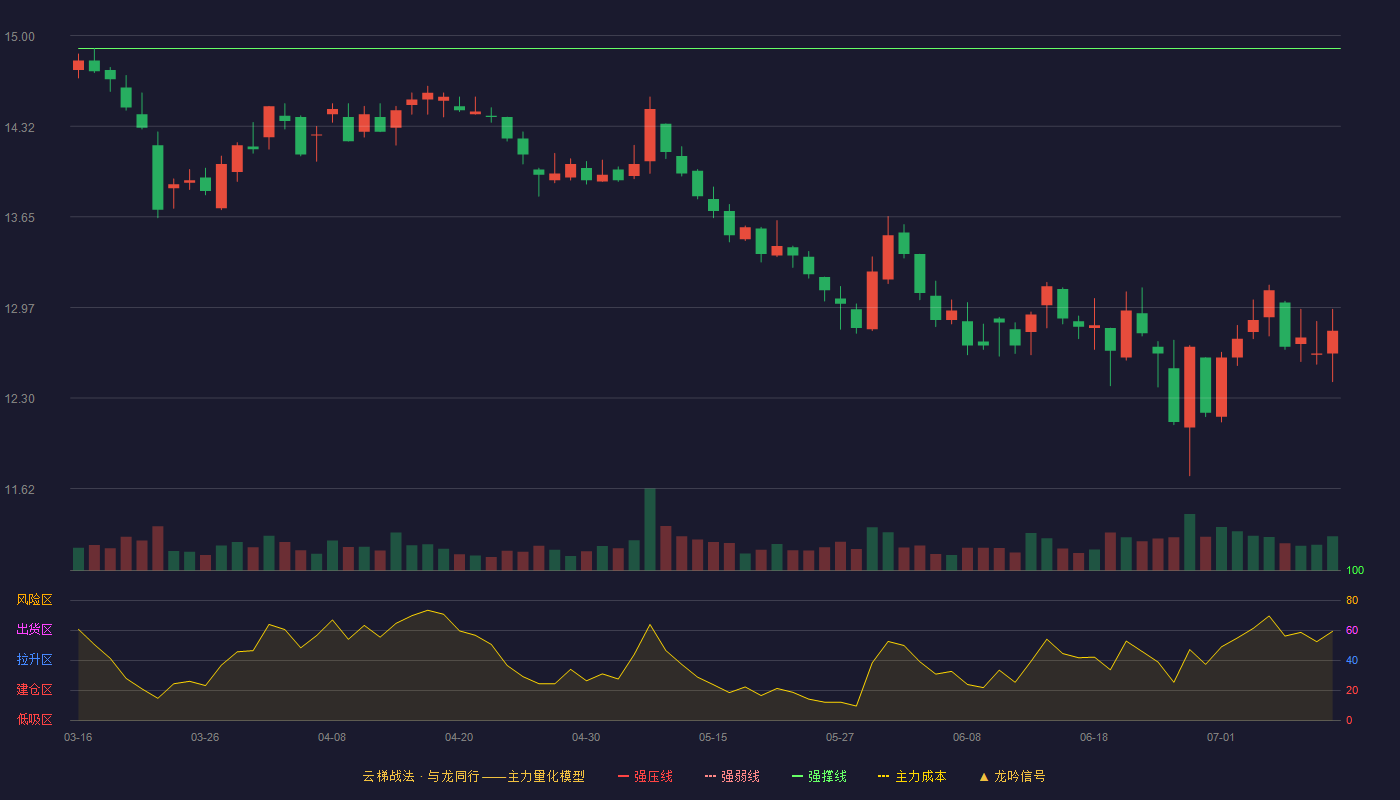Click the pink dashed icon beside 强弱线
The image size is (1400, 800).
pyautogui.click(x=710, y=776)
